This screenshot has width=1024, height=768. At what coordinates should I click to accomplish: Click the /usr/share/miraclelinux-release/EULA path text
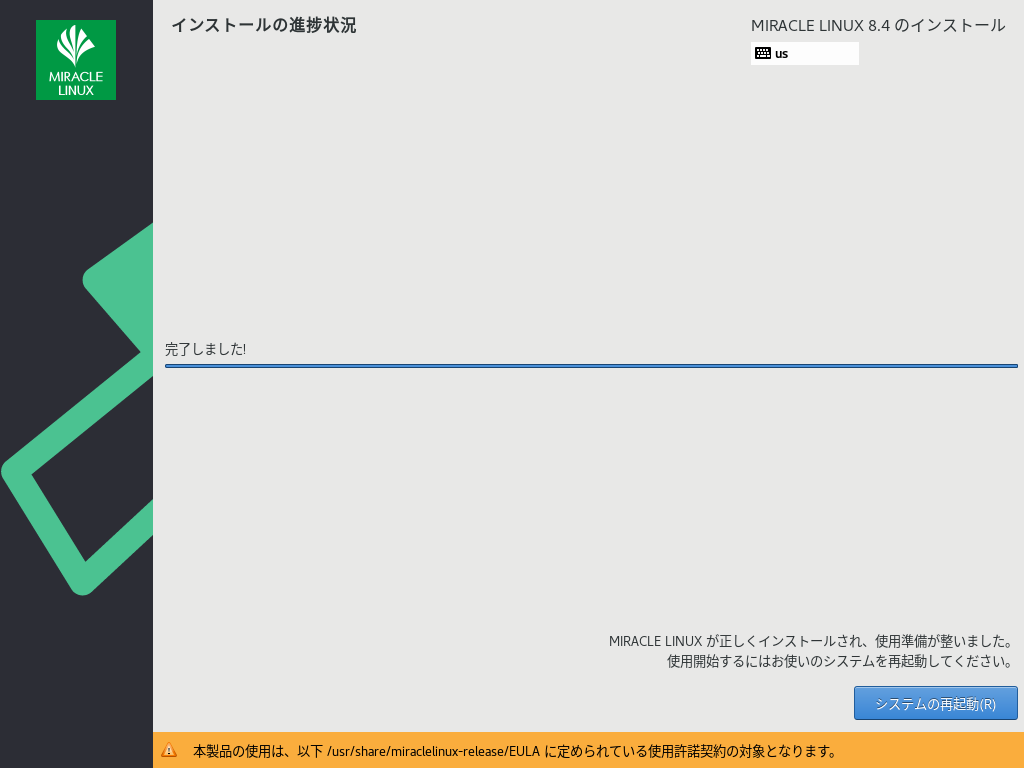click(x=433, y=750)
